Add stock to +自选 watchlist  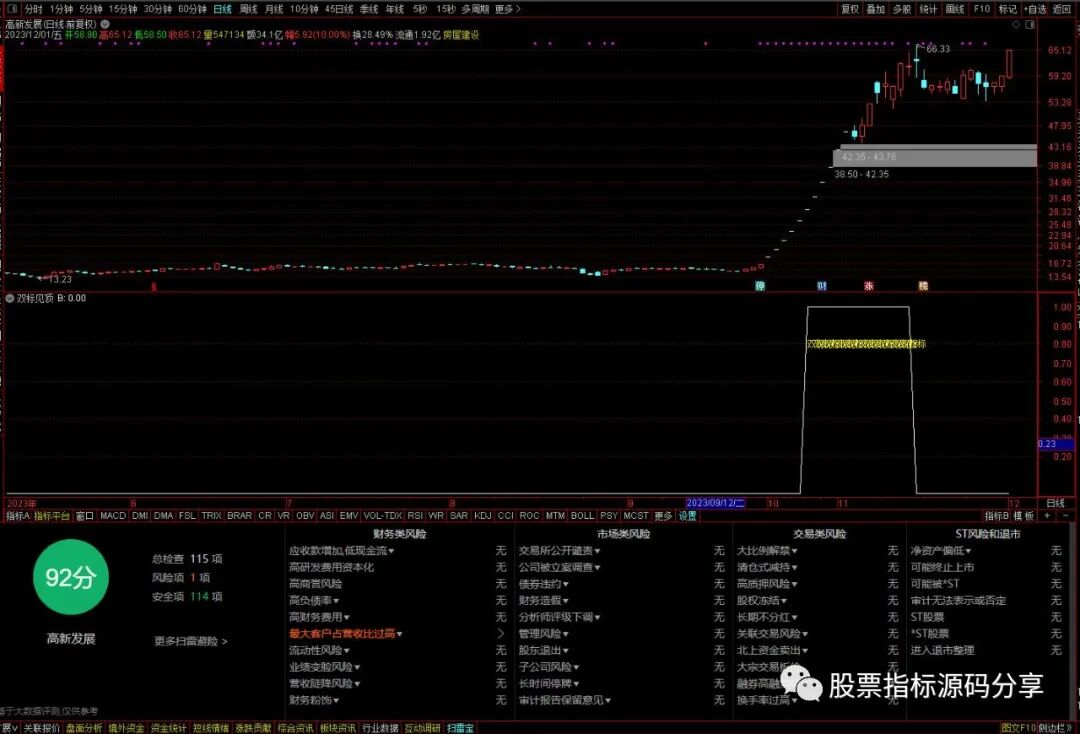pos(1035,9)
